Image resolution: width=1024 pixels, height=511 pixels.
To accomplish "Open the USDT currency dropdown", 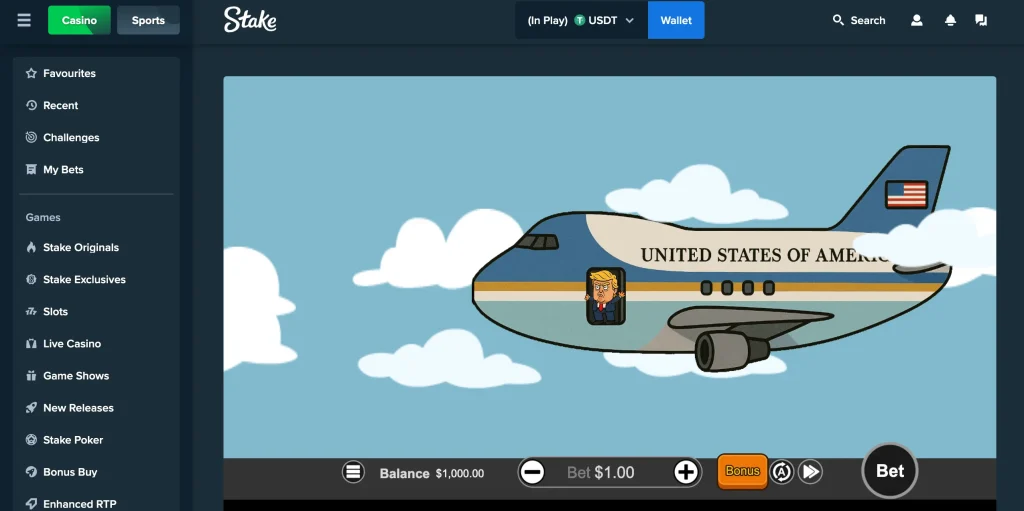I will coord(581,20).
